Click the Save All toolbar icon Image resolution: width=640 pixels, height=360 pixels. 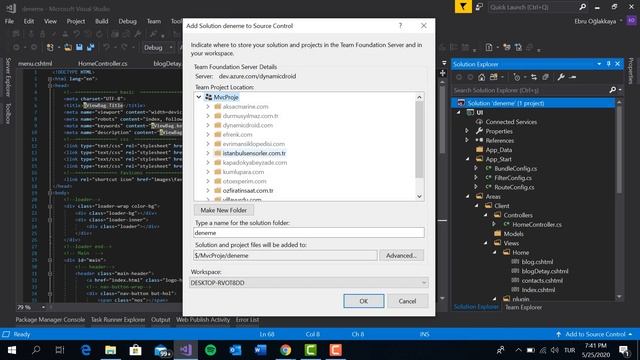tap(90, 48)
